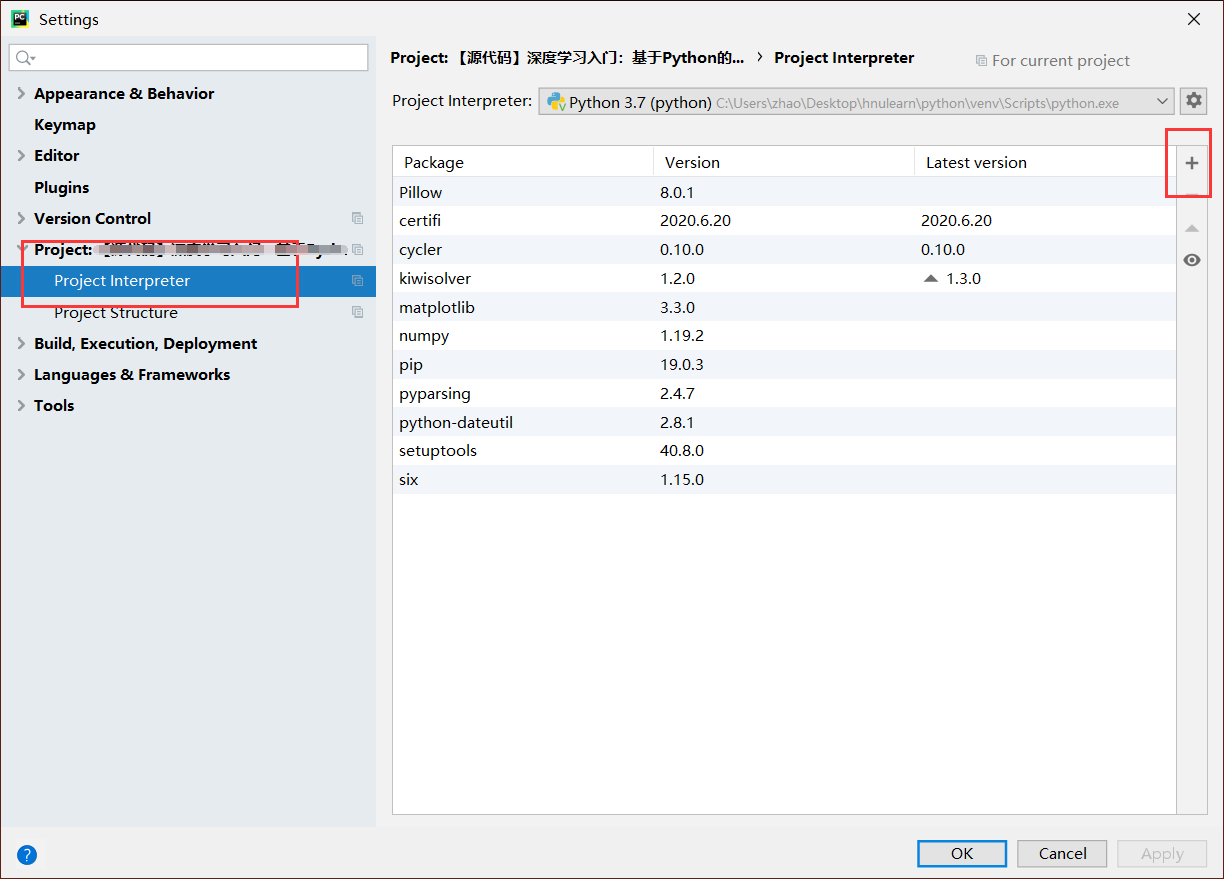Sort by the Latest version column header
This screenshot has width=1224, height=879.
tap(1045, 162)
